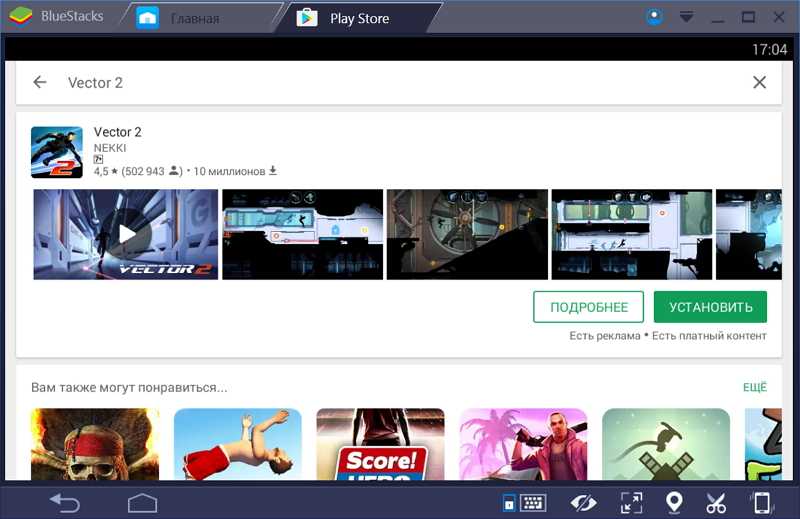This screenshot has height=519, width=800.
Task: Go back with the search bar arrow
Action: [40, 82]
